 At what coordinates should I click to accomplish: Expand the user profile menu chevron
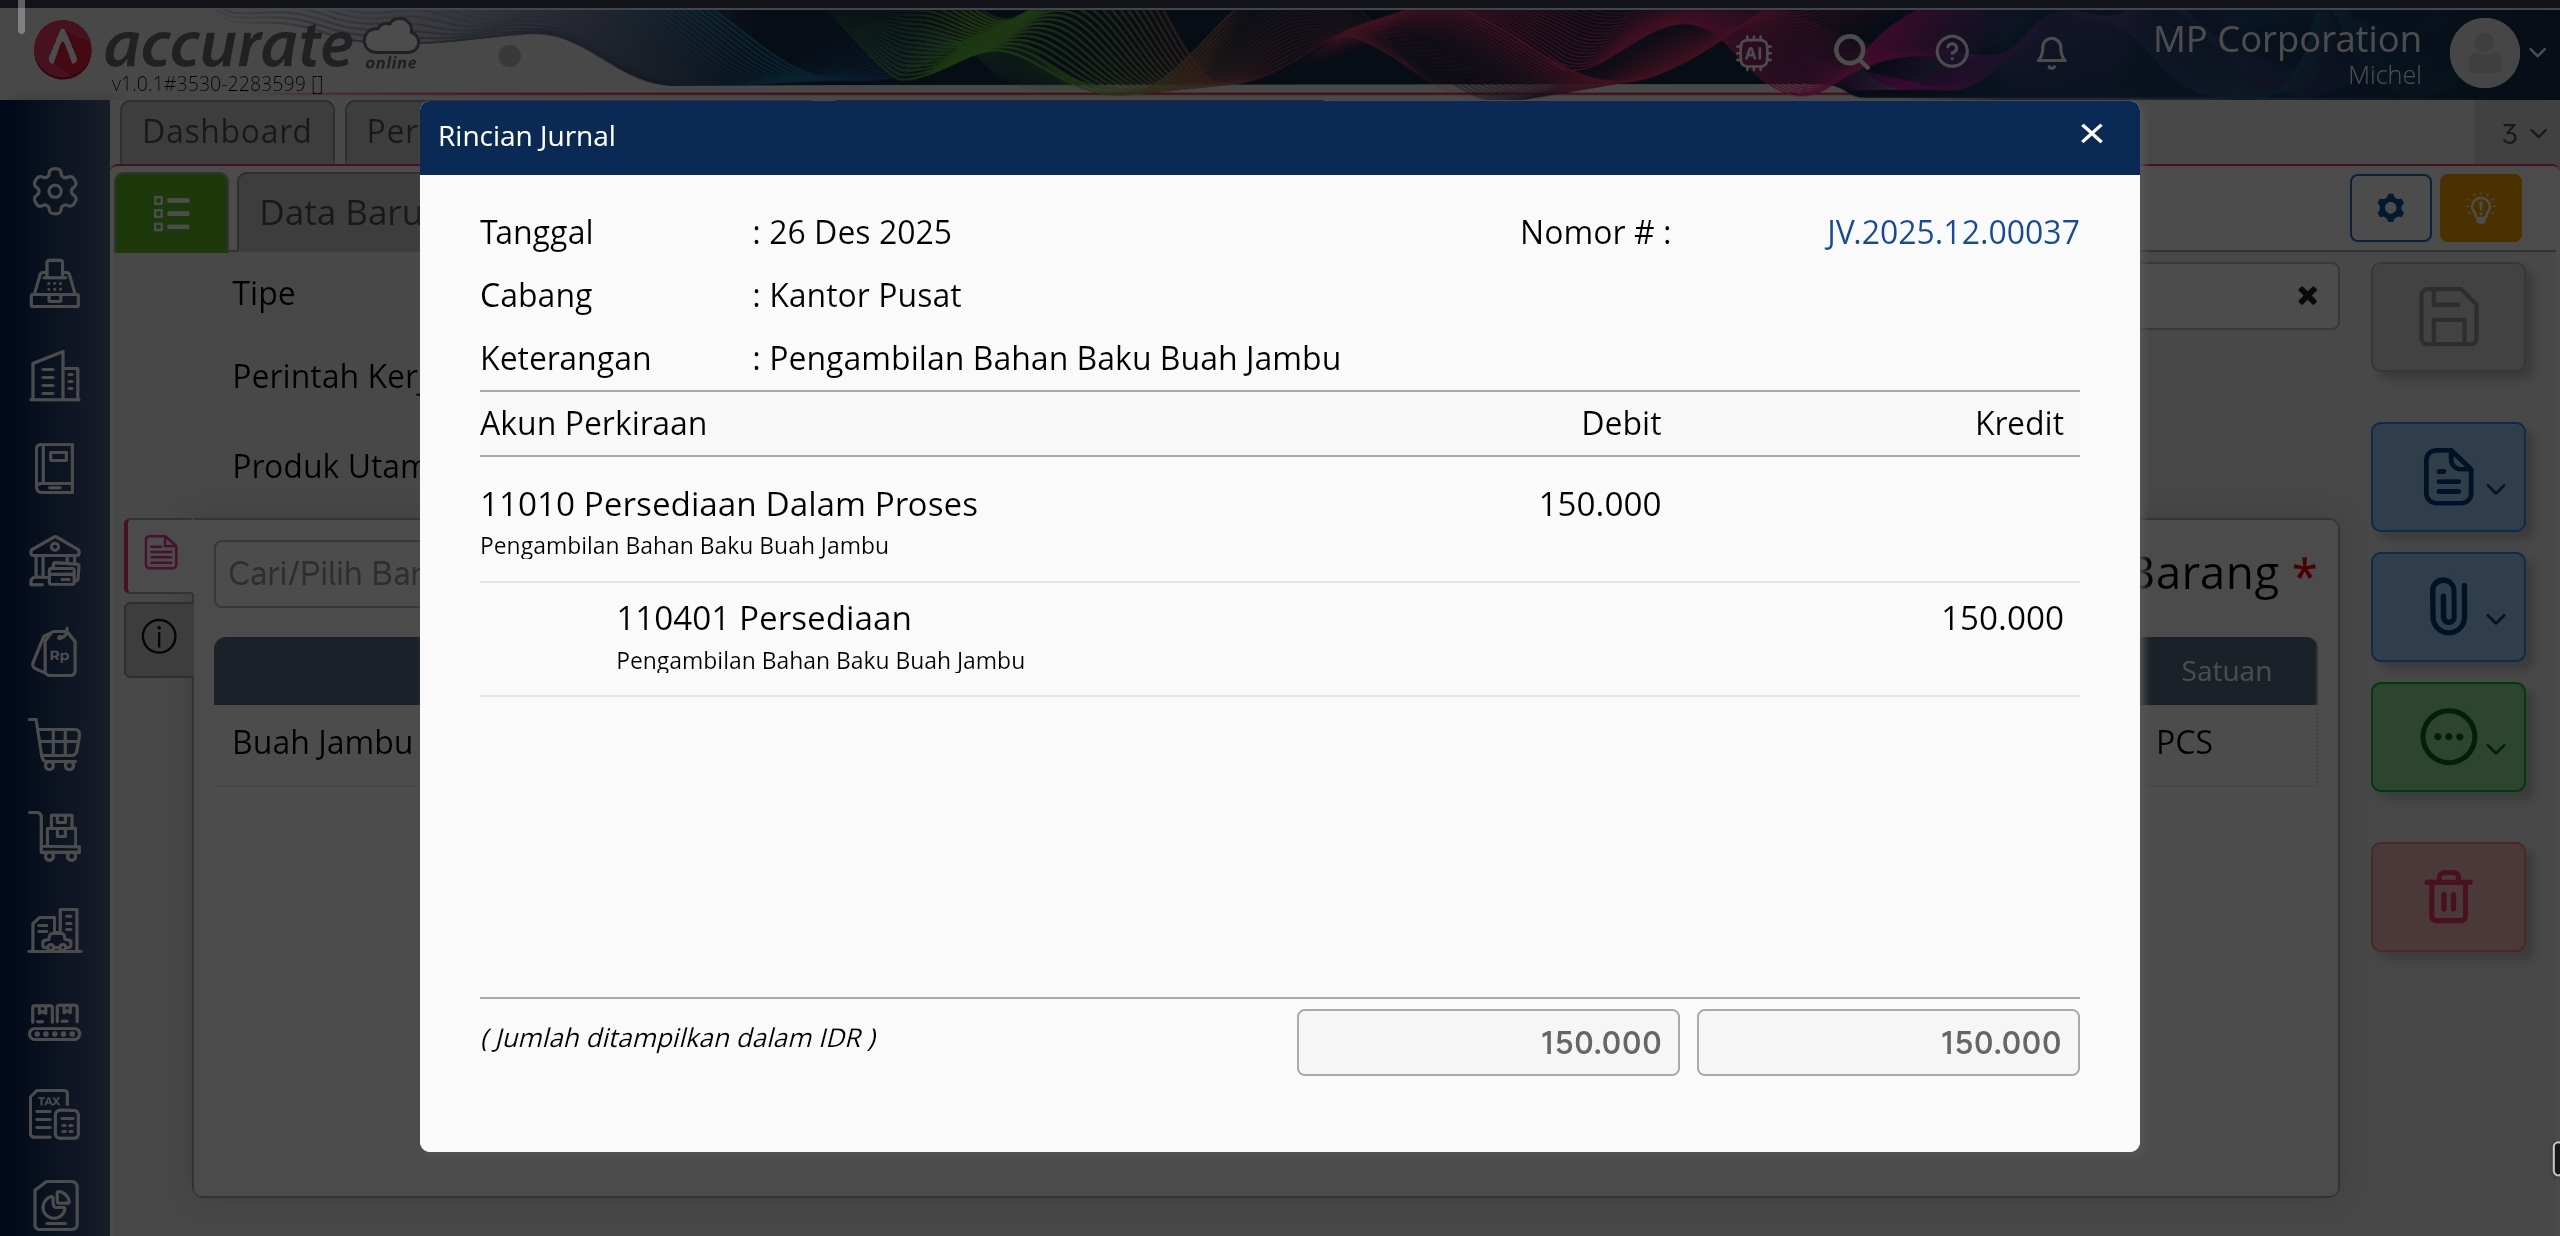(2537, 52)
